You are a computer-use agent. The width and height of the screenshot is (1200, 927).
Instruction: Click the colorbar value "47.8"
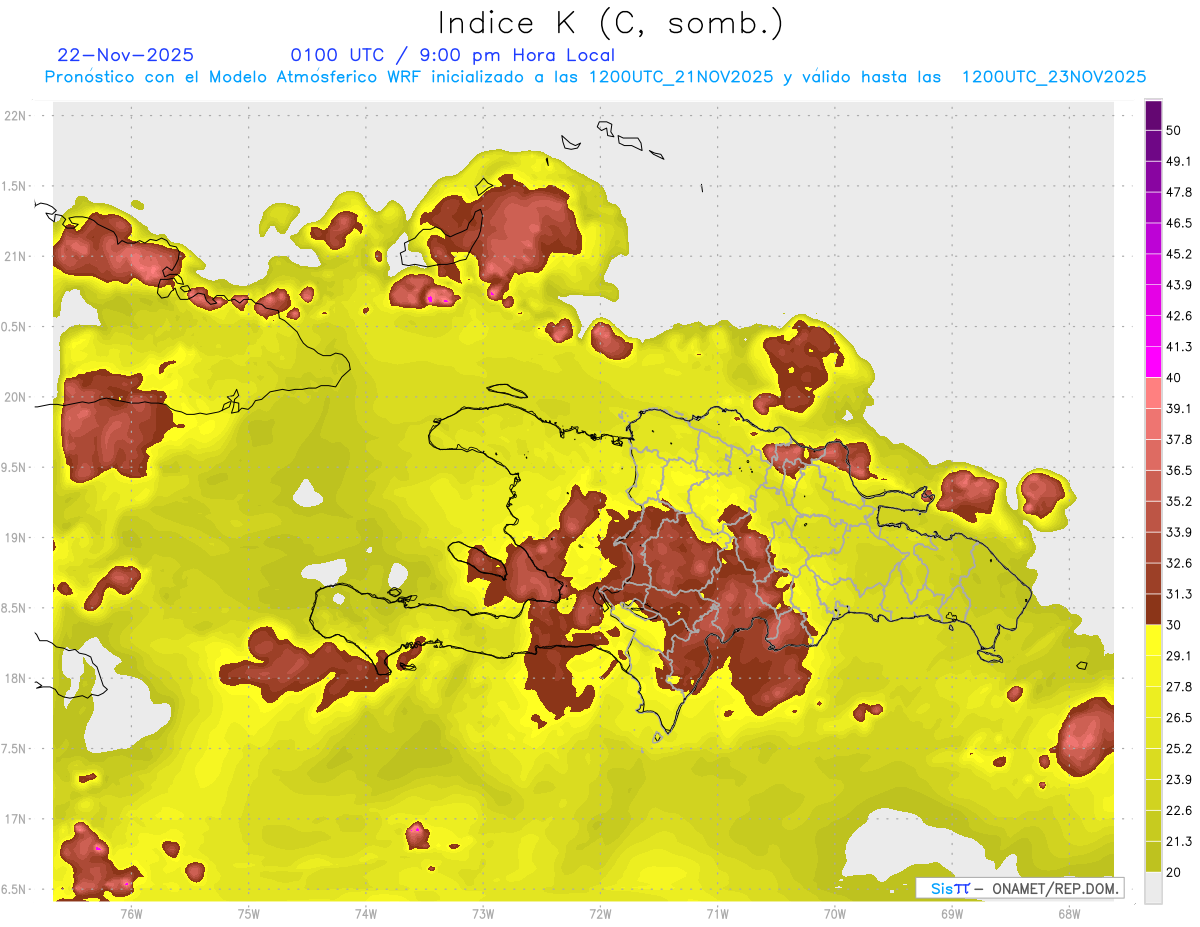(1179, 192)
